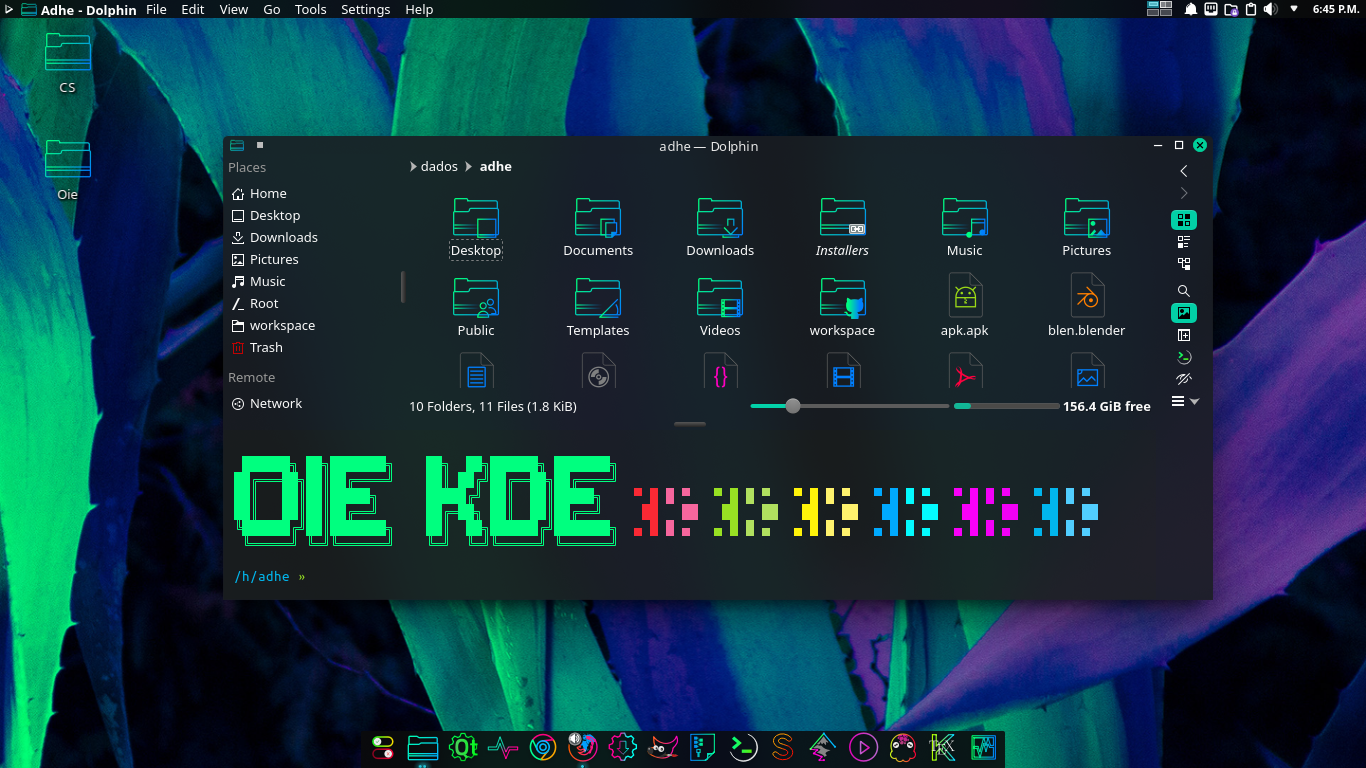Launch GIMP from the dock
1366x768 pixels.
pyautogui.click(x=664, y=747)
